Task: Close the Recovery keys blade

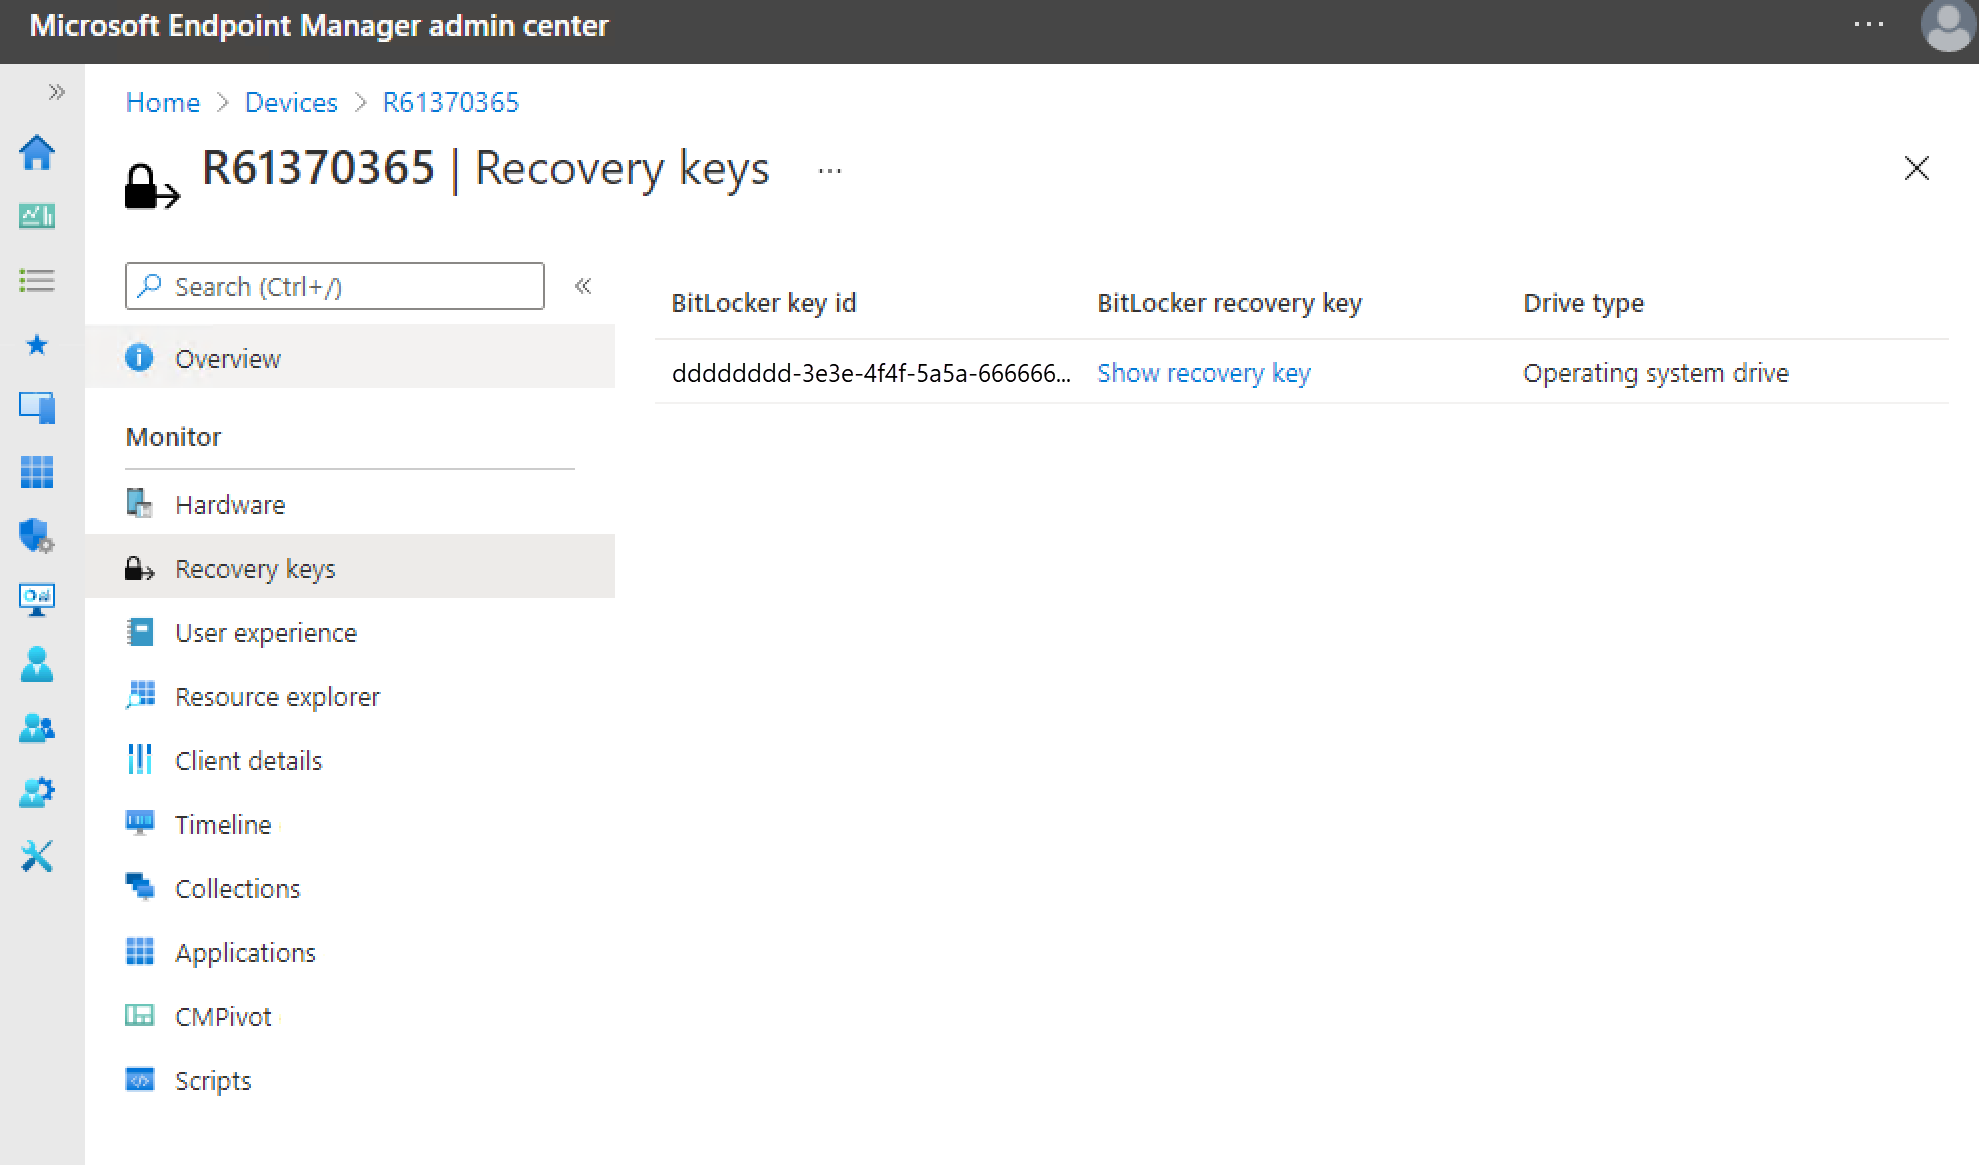Action: pos(1916,169)
